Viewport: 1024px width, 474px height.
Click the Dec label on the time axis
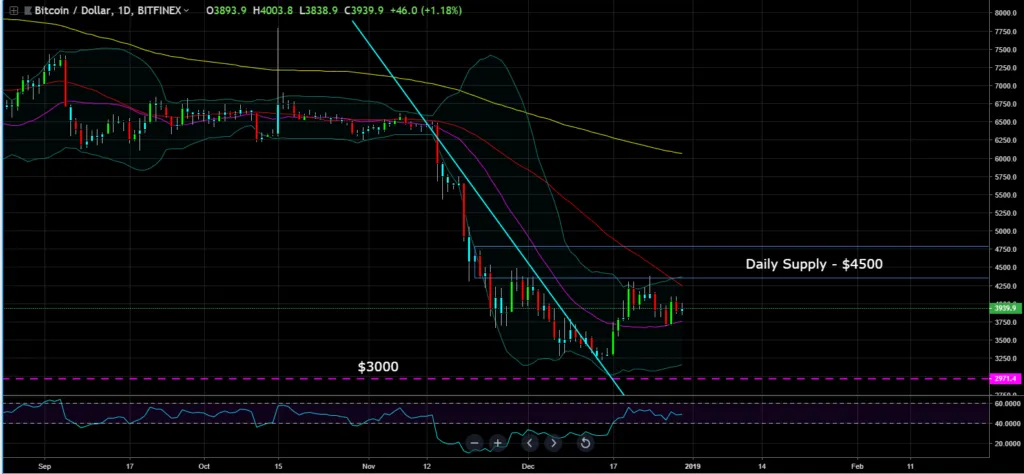pyautogui.click(x=528, y=467)
